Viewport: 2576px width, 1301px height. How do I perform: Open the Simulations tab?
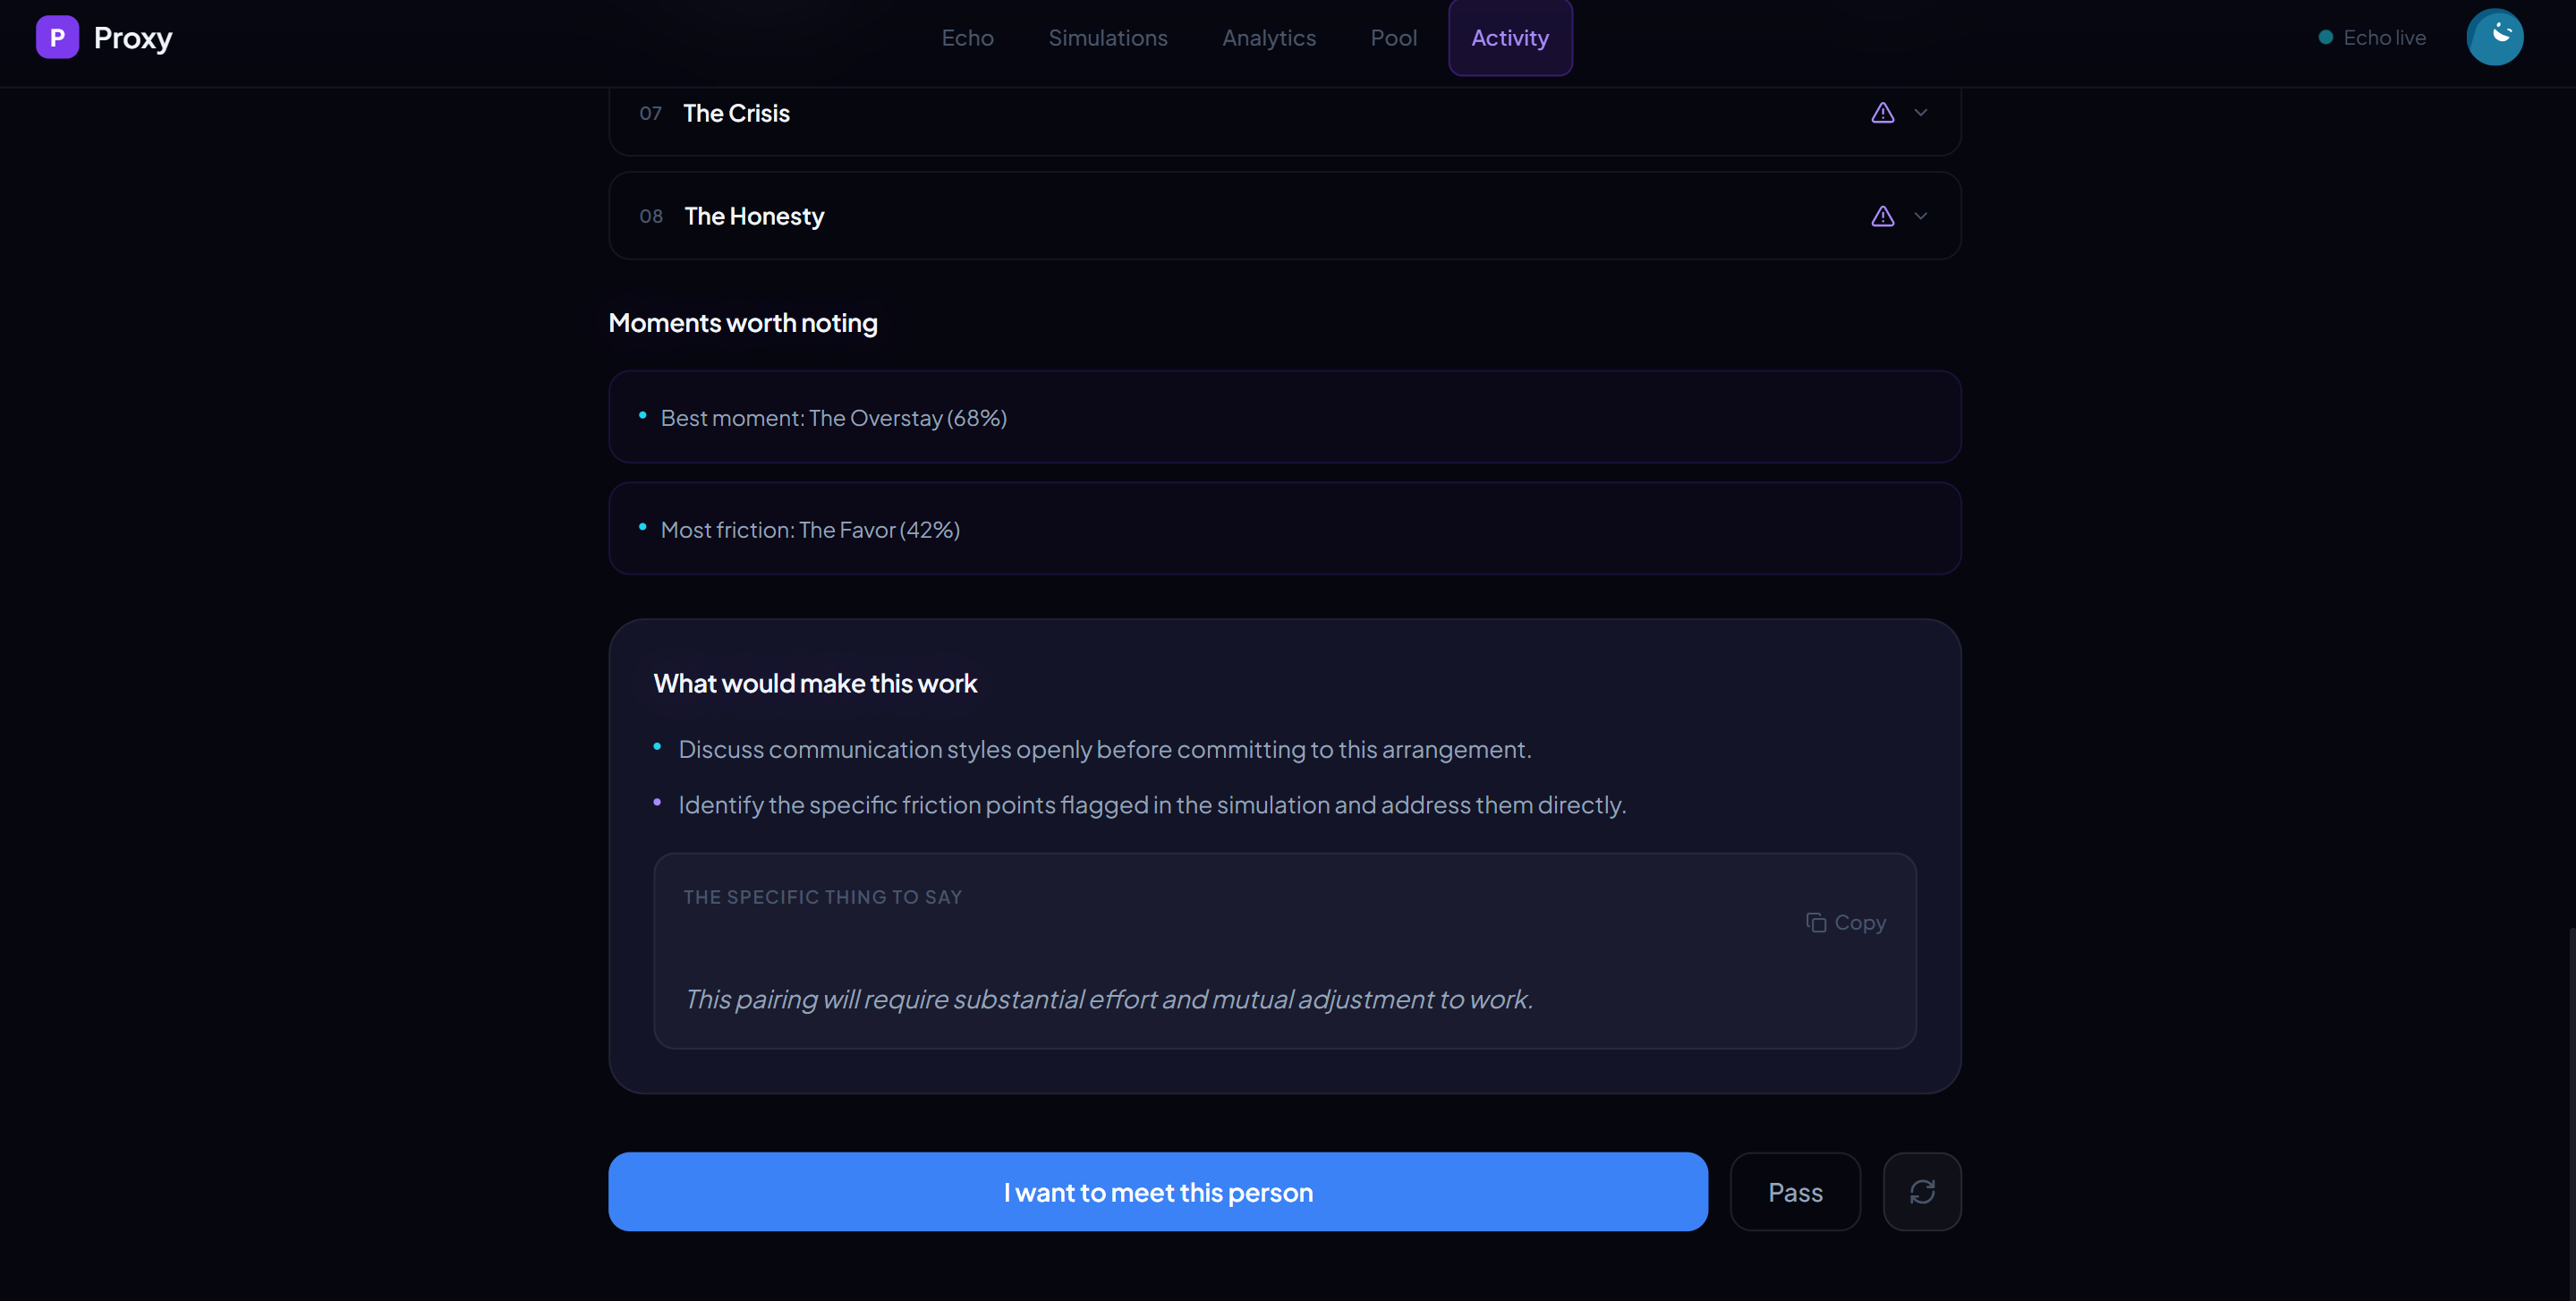point(1107,38)
